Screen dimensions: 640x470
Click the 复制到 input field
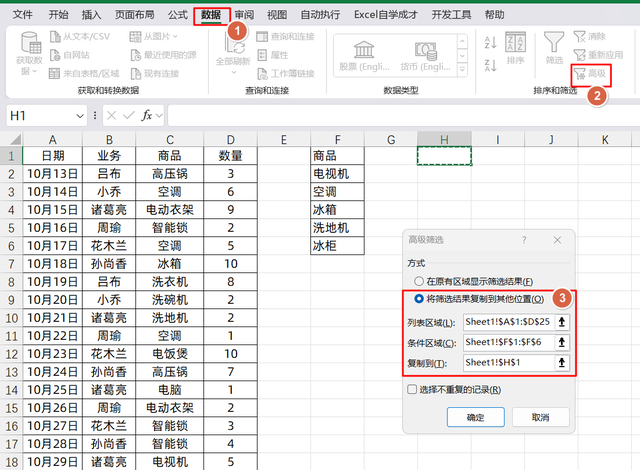click(509, 363)
